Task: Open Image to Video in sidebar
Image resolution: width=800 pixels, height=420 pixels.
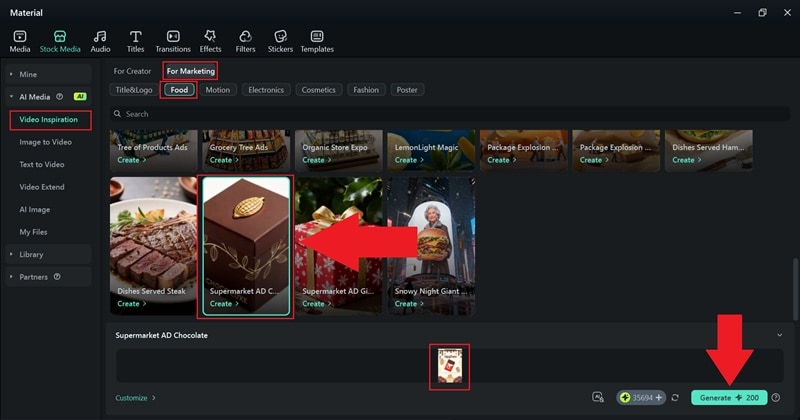Action: point(45,142)
